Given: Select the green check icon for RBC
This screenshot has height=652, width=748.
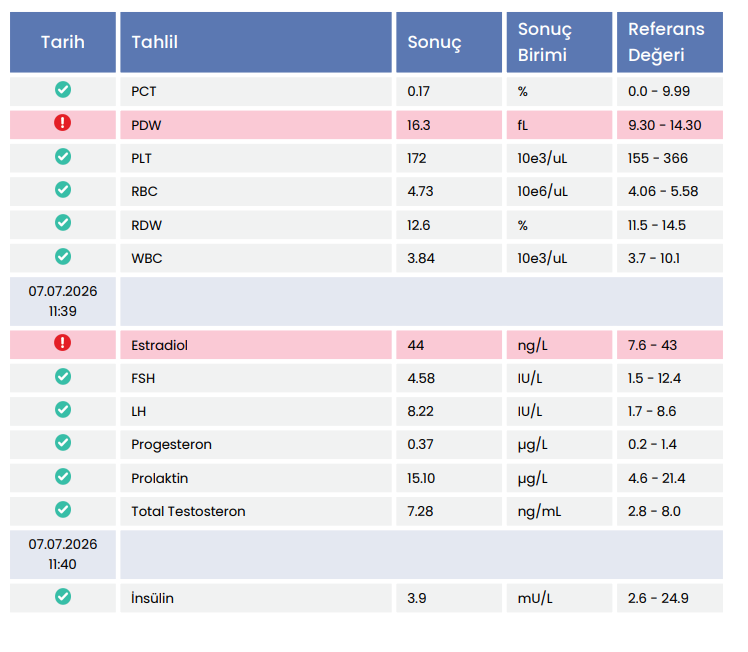Looking at the screenshot, I should (62, 190).
